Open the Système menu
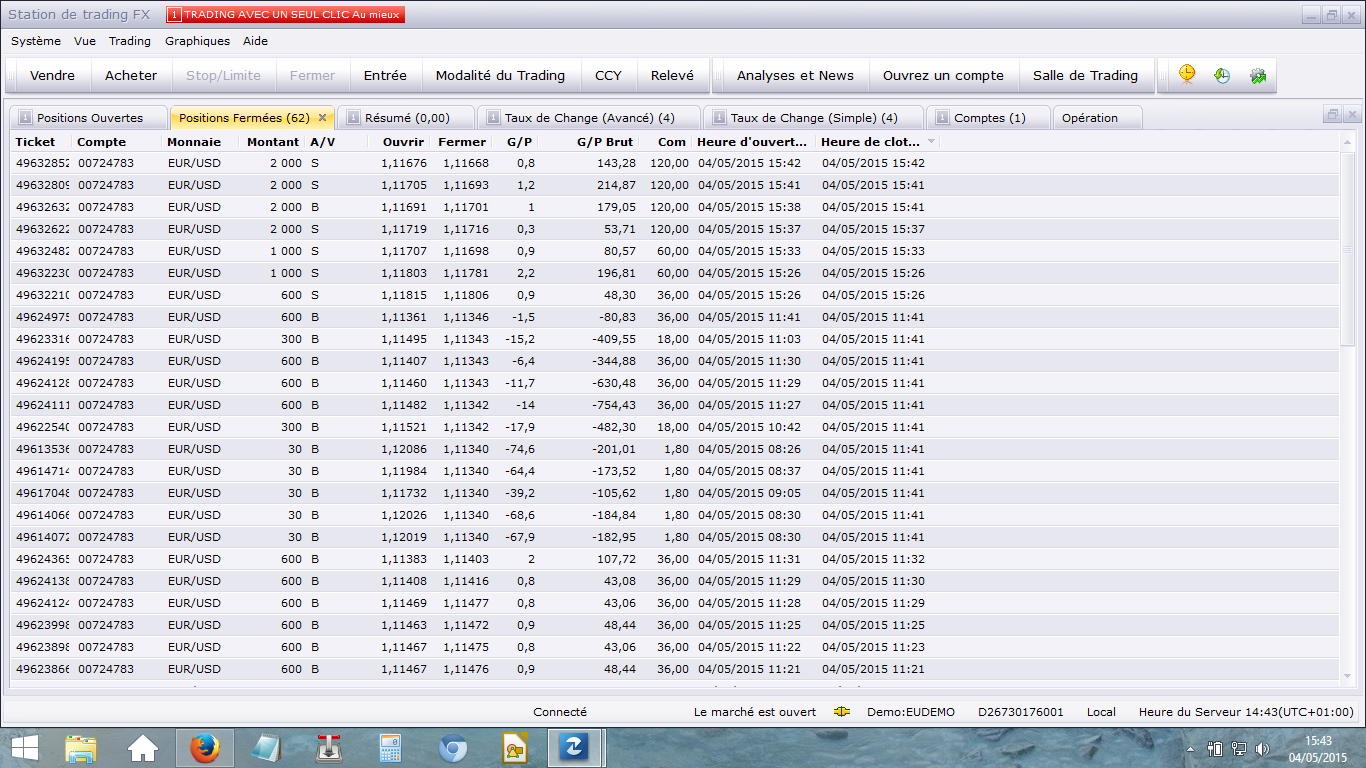 click(x=36, y=41)
